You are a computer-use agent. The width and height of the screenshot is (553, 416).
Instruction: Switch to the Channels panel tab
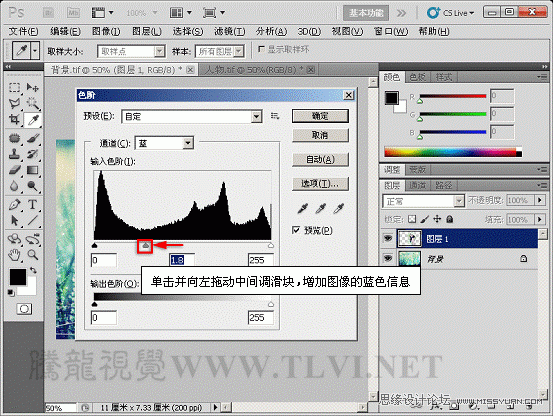point(418,185)
